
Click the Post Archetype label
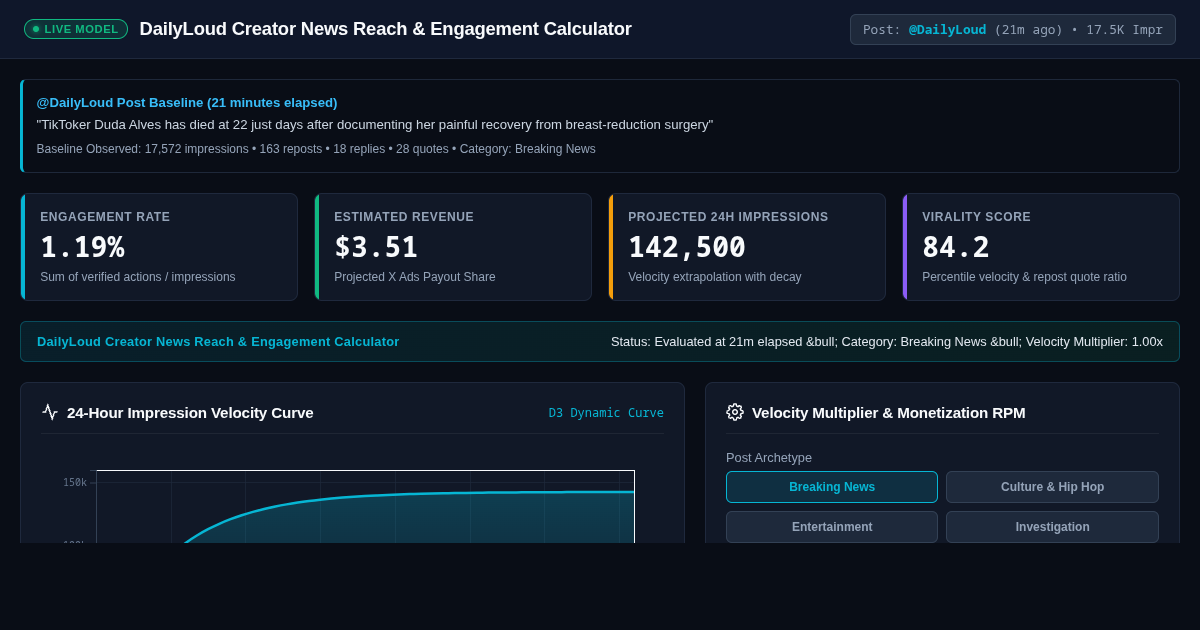[769, 457]
